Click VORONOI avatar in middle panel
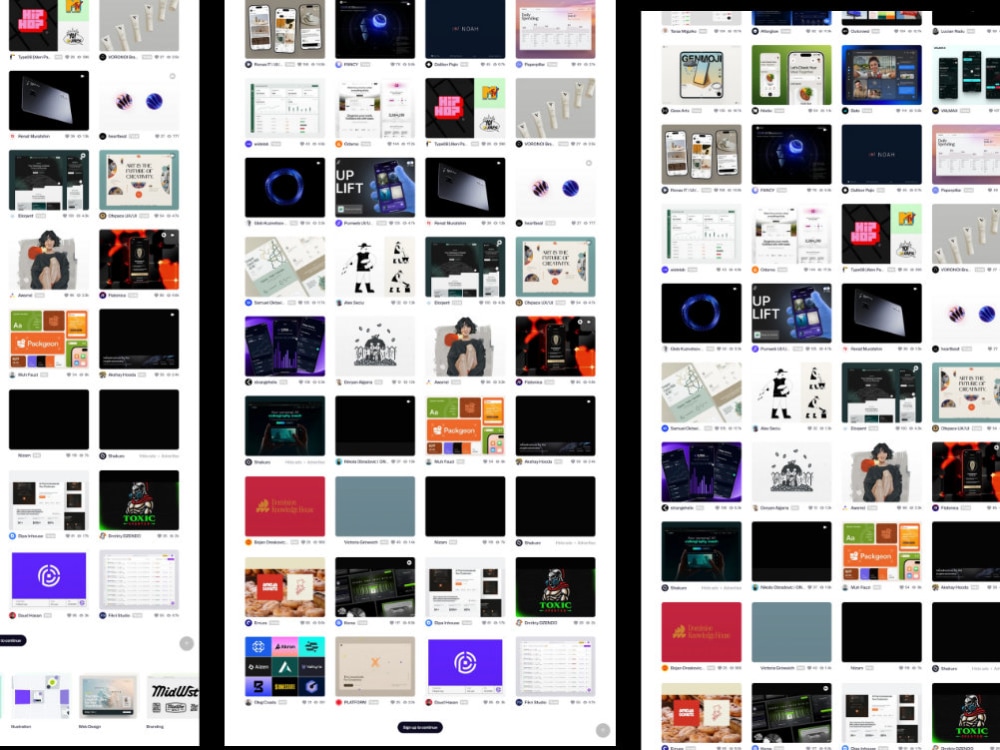 (x=519, y=144)
